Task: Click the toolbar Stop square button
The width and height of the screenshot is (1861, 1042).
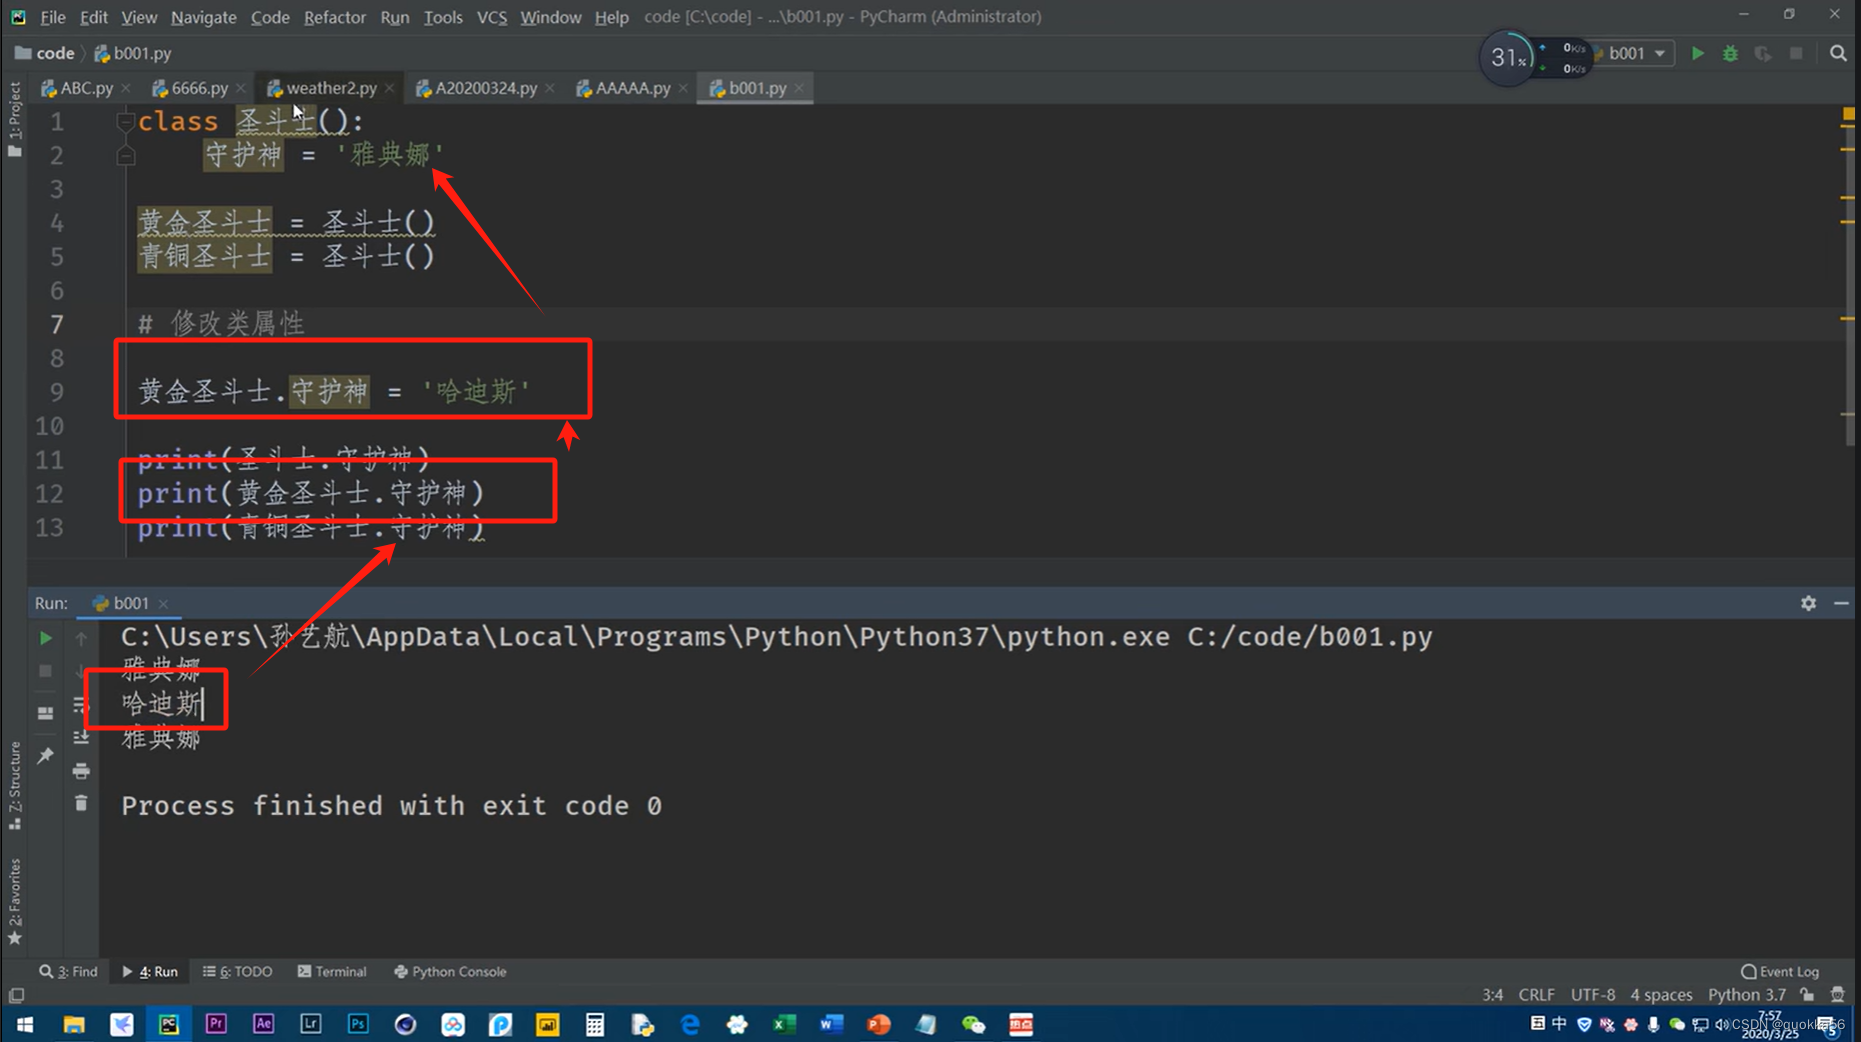Action: click(1796, 54)
